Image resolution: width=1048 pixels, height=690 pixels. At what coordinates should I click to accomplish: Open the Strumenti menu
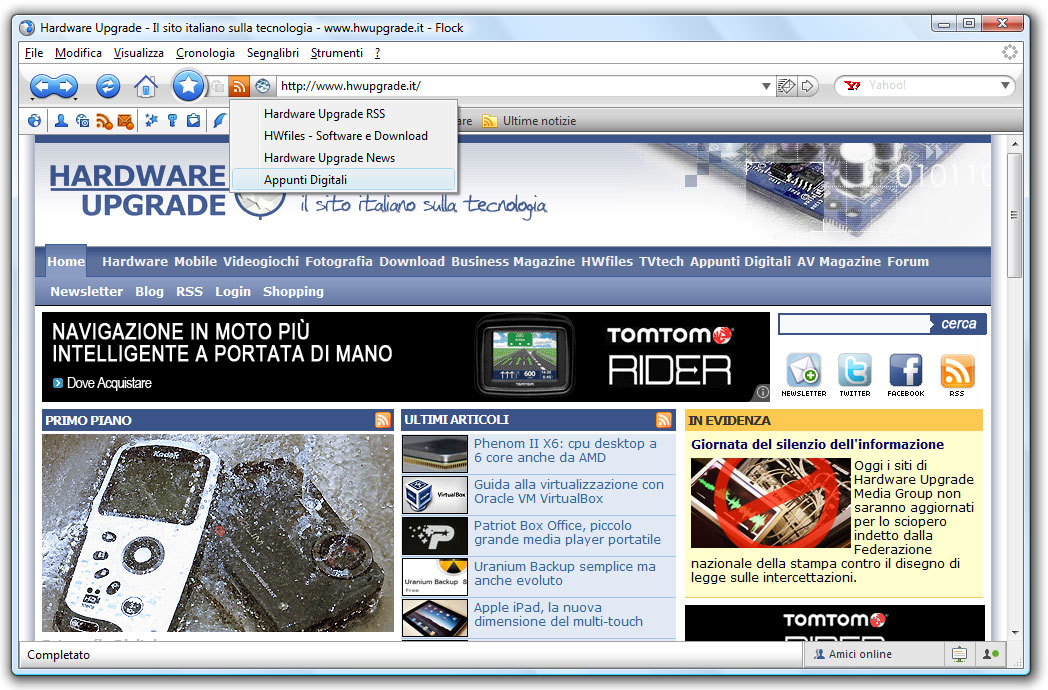(337, 53)
